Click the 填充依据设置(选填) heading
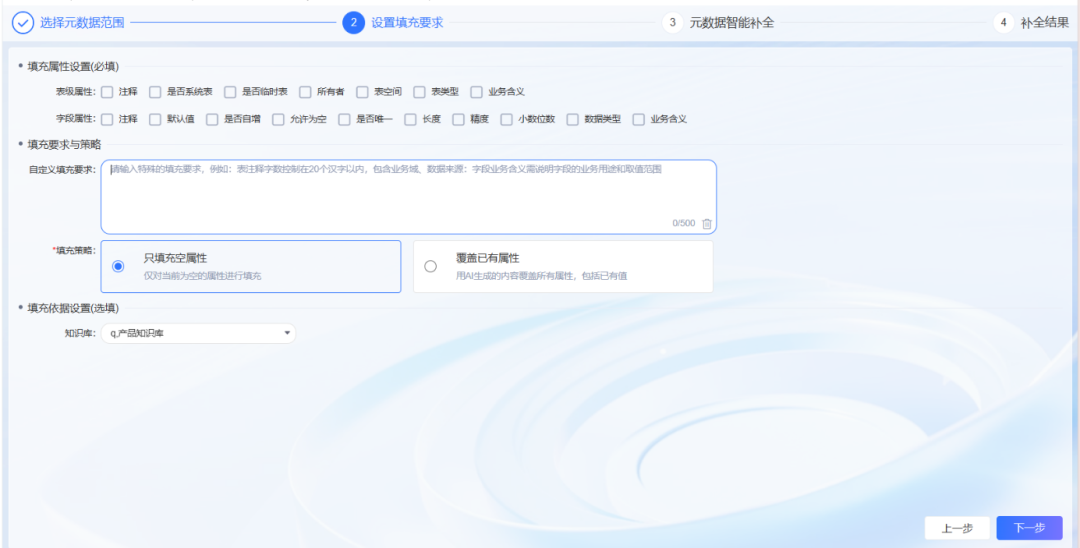 (x=73, y=308)
